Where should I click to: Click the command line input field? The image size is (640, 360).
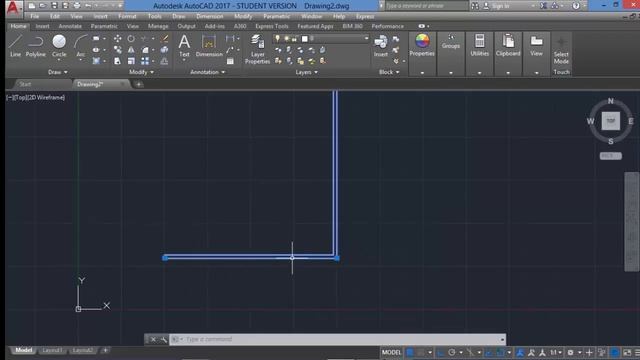pyautogui.click(x=339, y=339)
